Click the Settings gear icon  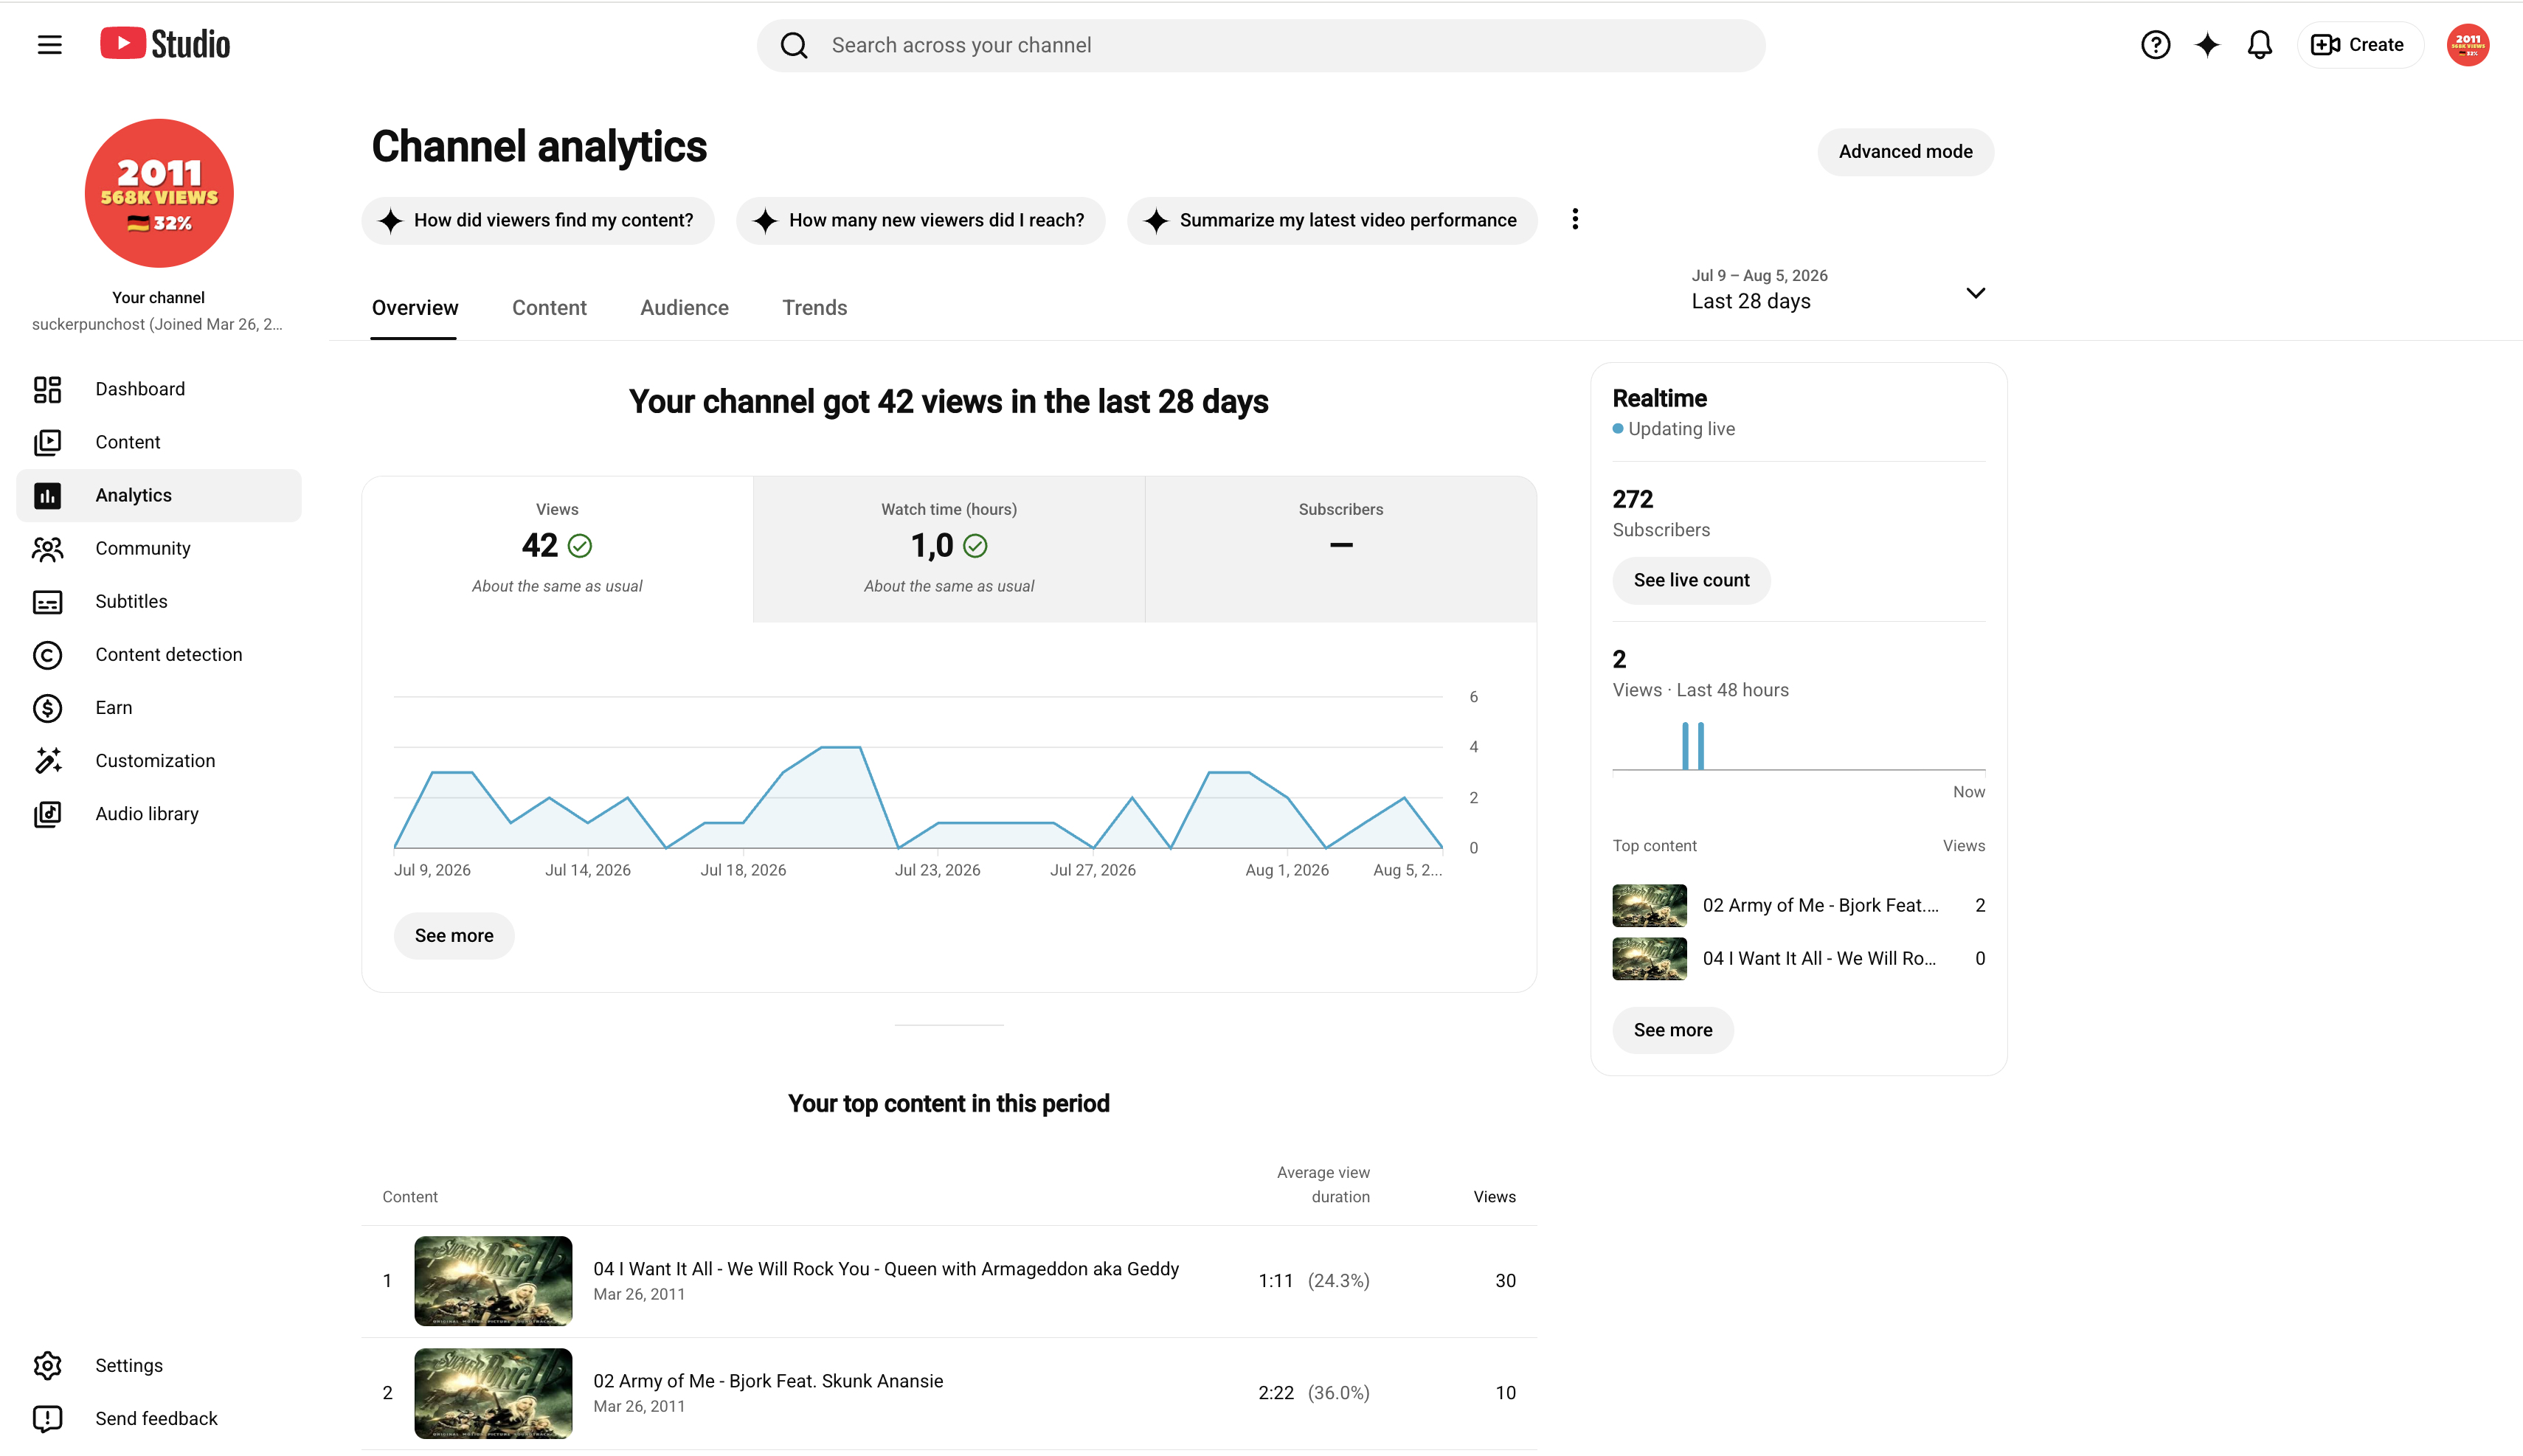(x=47, y=1365)
